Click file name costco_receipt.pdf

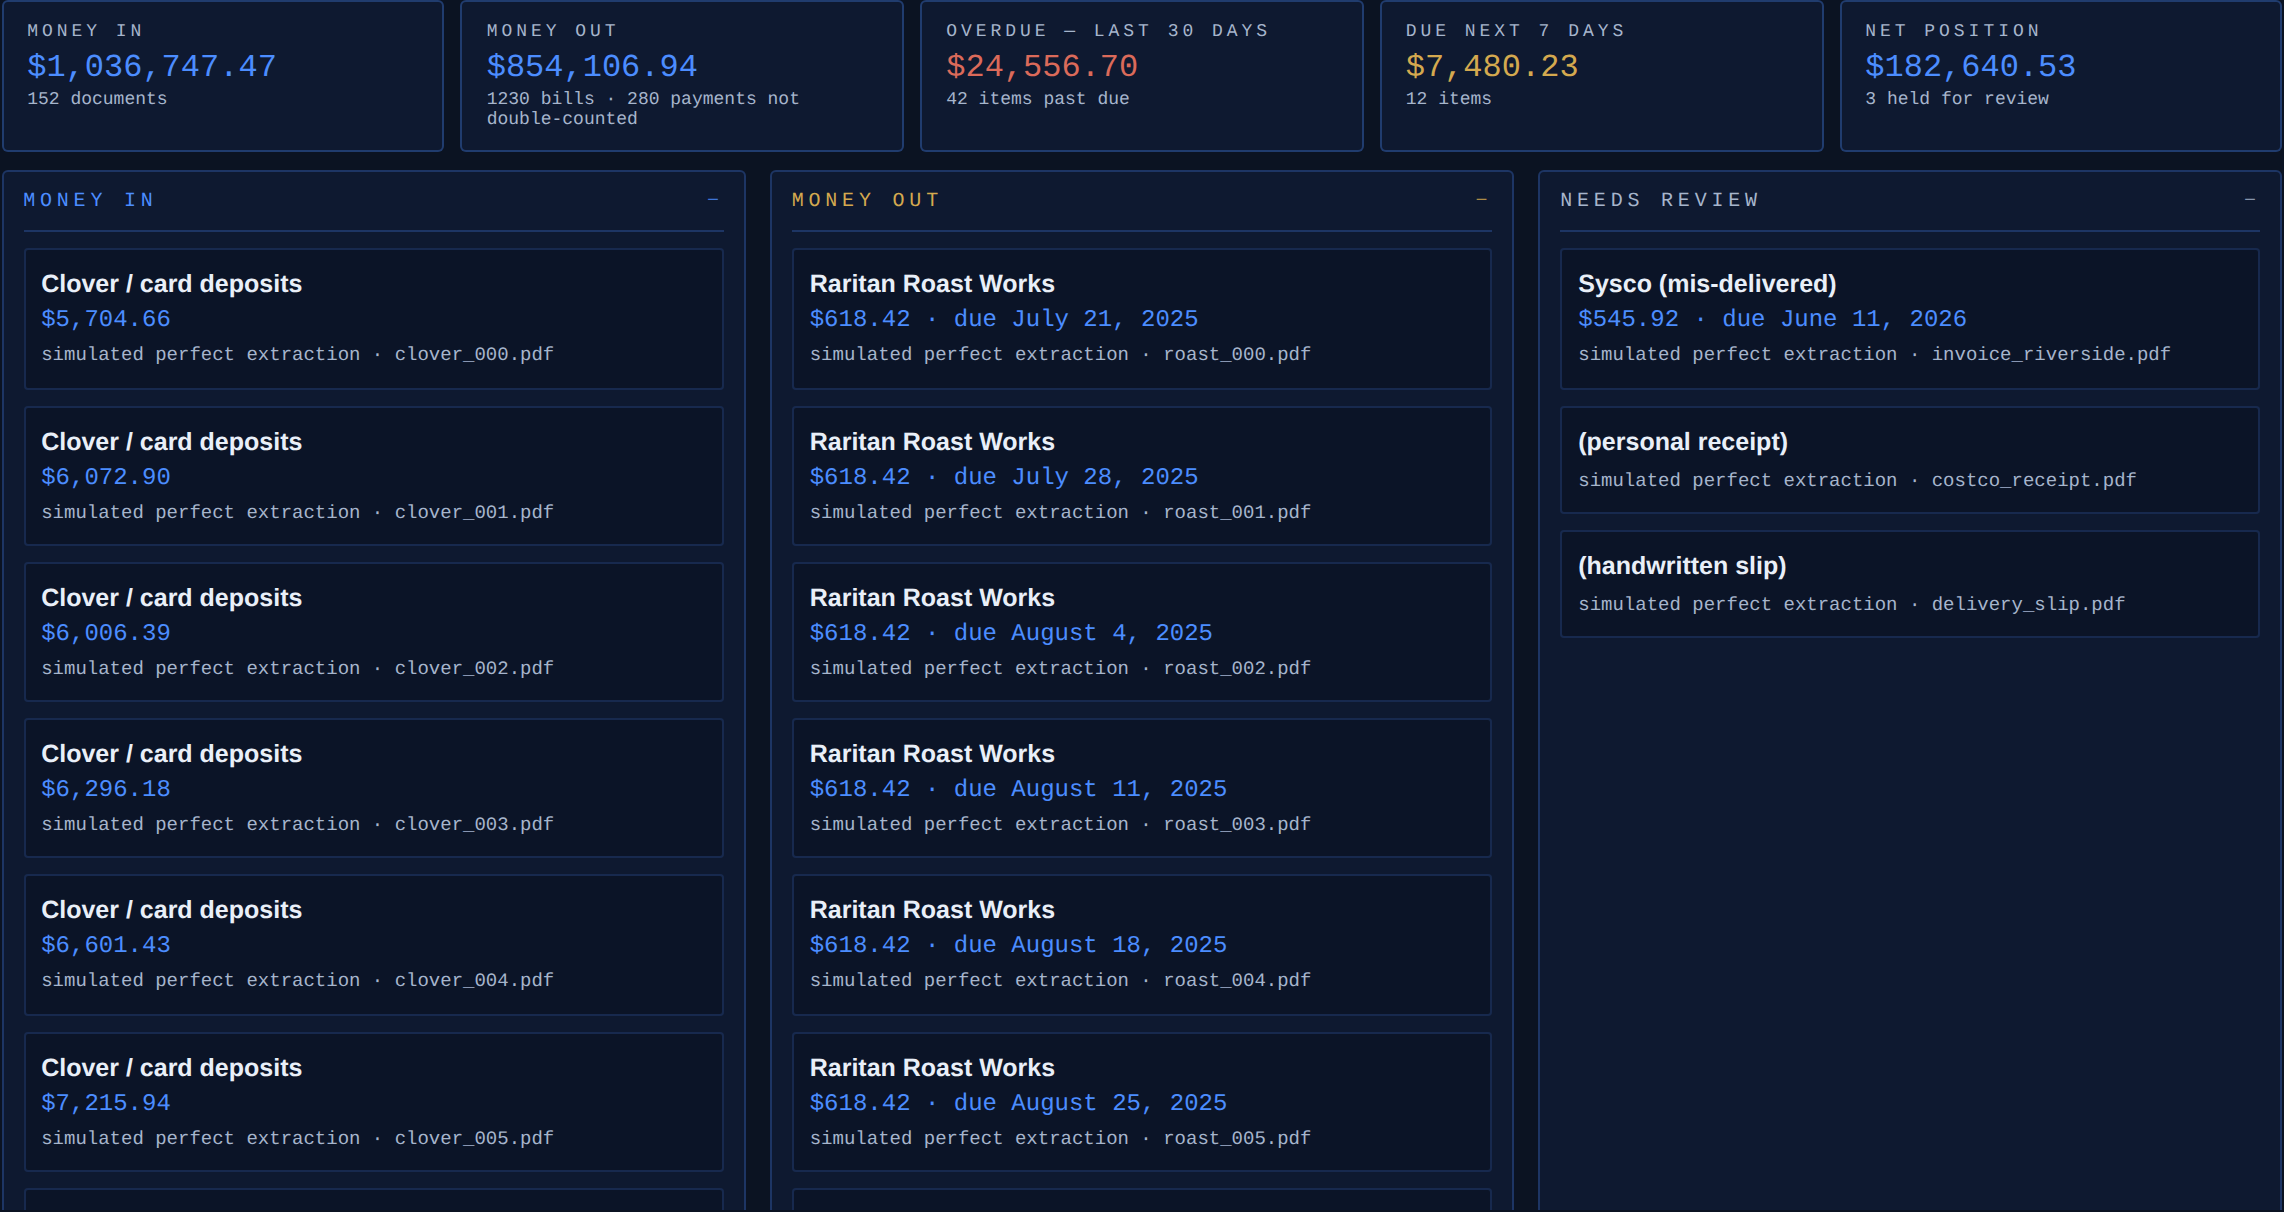[2034, 480]
